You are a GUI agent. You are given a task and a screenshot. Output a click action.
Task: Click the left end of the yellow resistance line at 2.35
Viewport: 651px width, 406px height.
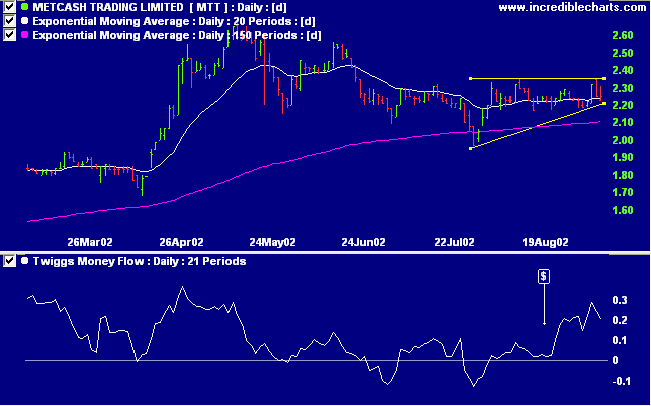click(x=470, y=78)
